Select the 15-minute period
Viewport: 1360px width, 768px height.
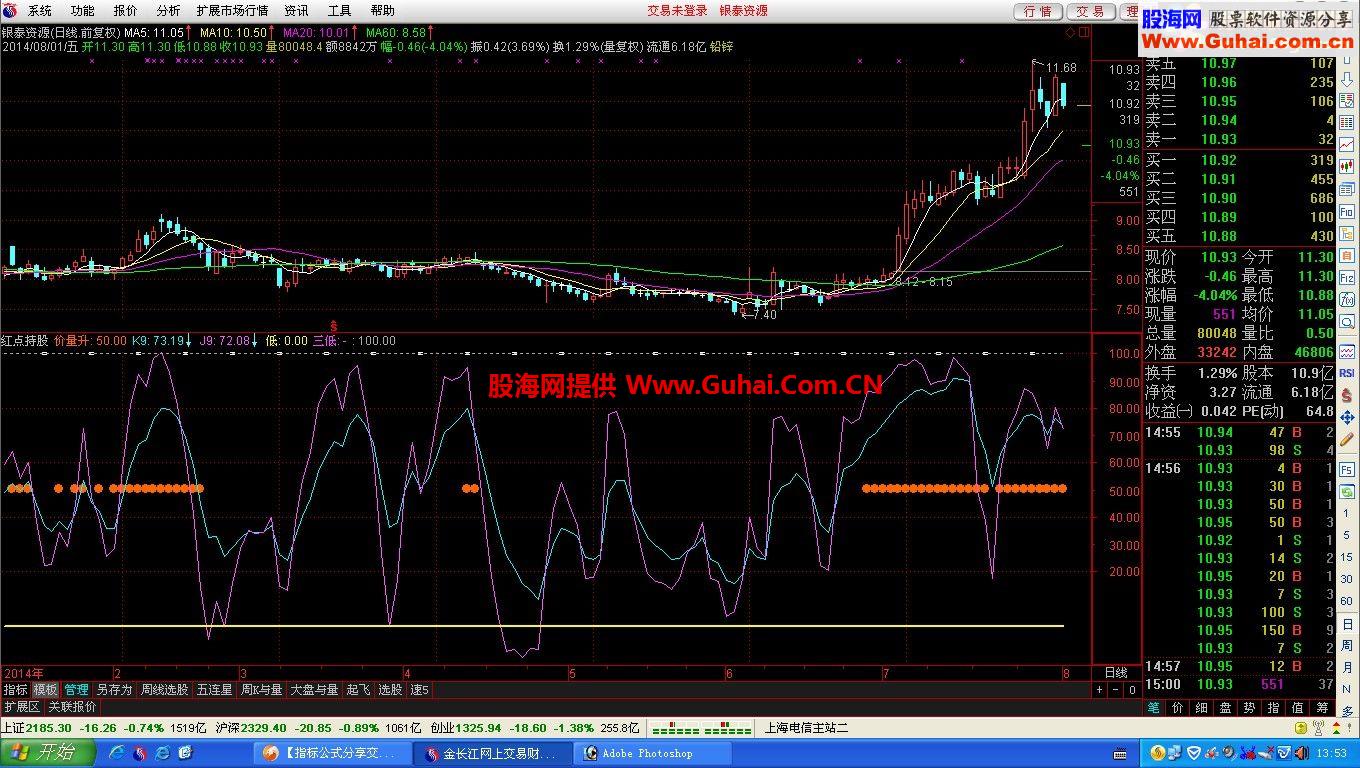(x=1347, y=557)
